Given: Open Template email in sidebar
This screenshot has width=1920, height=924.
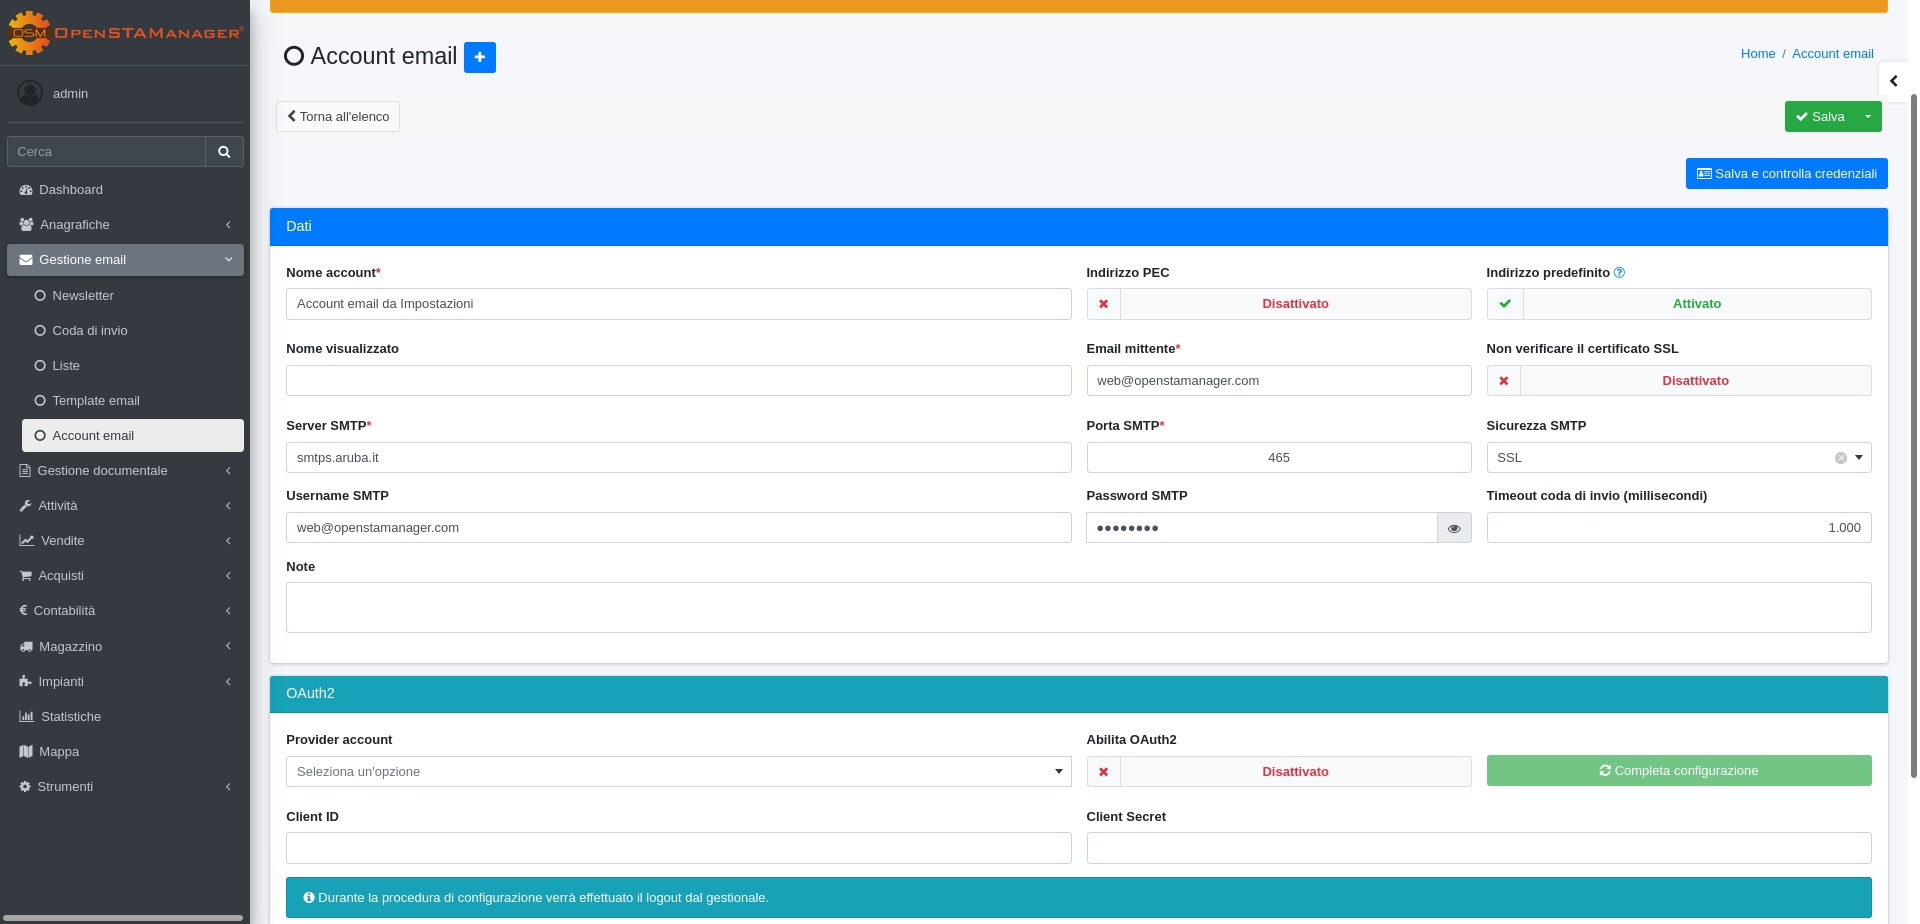Looking at the screenshot, I should coord(96,401).
